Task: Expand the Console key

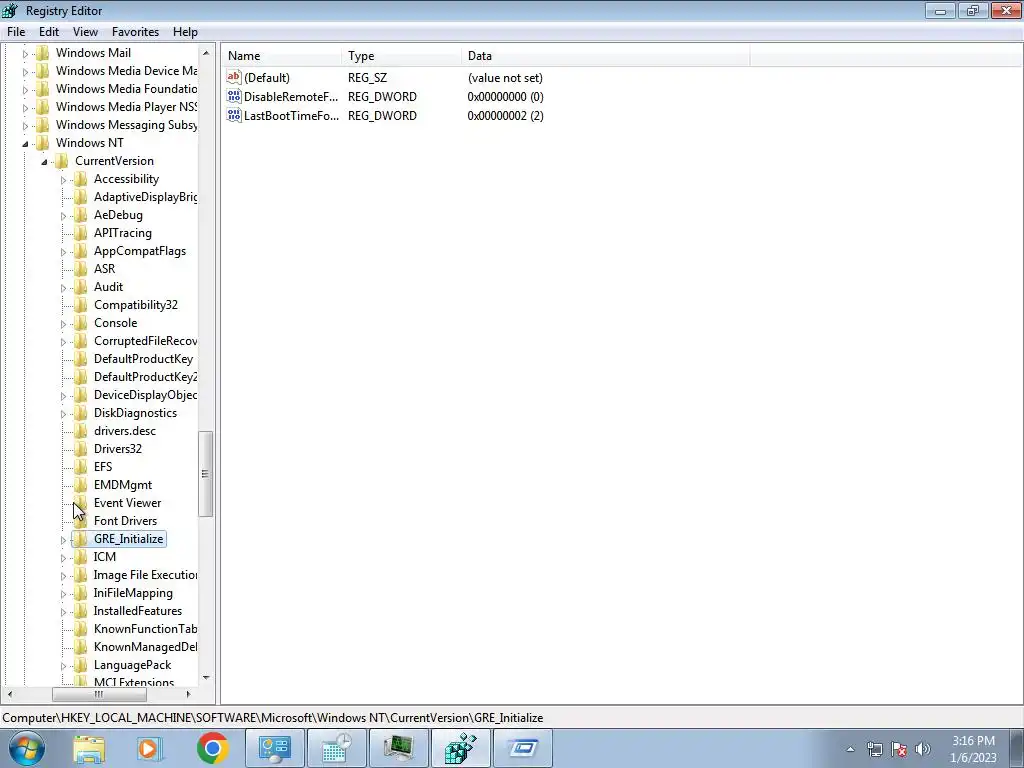Action: [63, 323]
